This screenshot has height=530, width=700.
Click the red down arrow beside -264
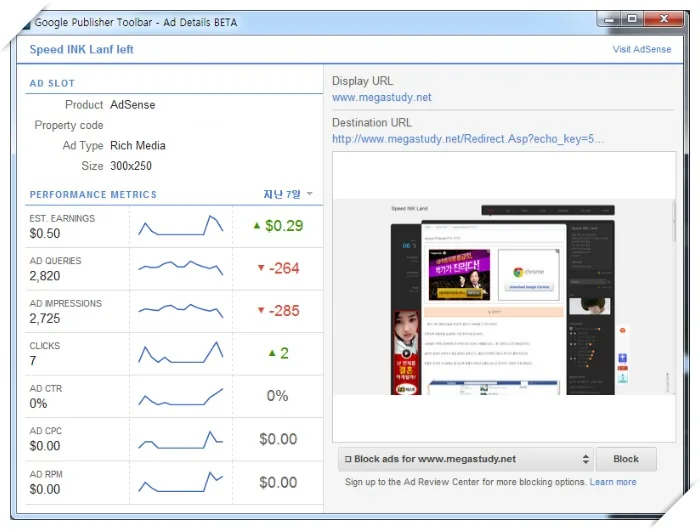(x=261, y=268)
